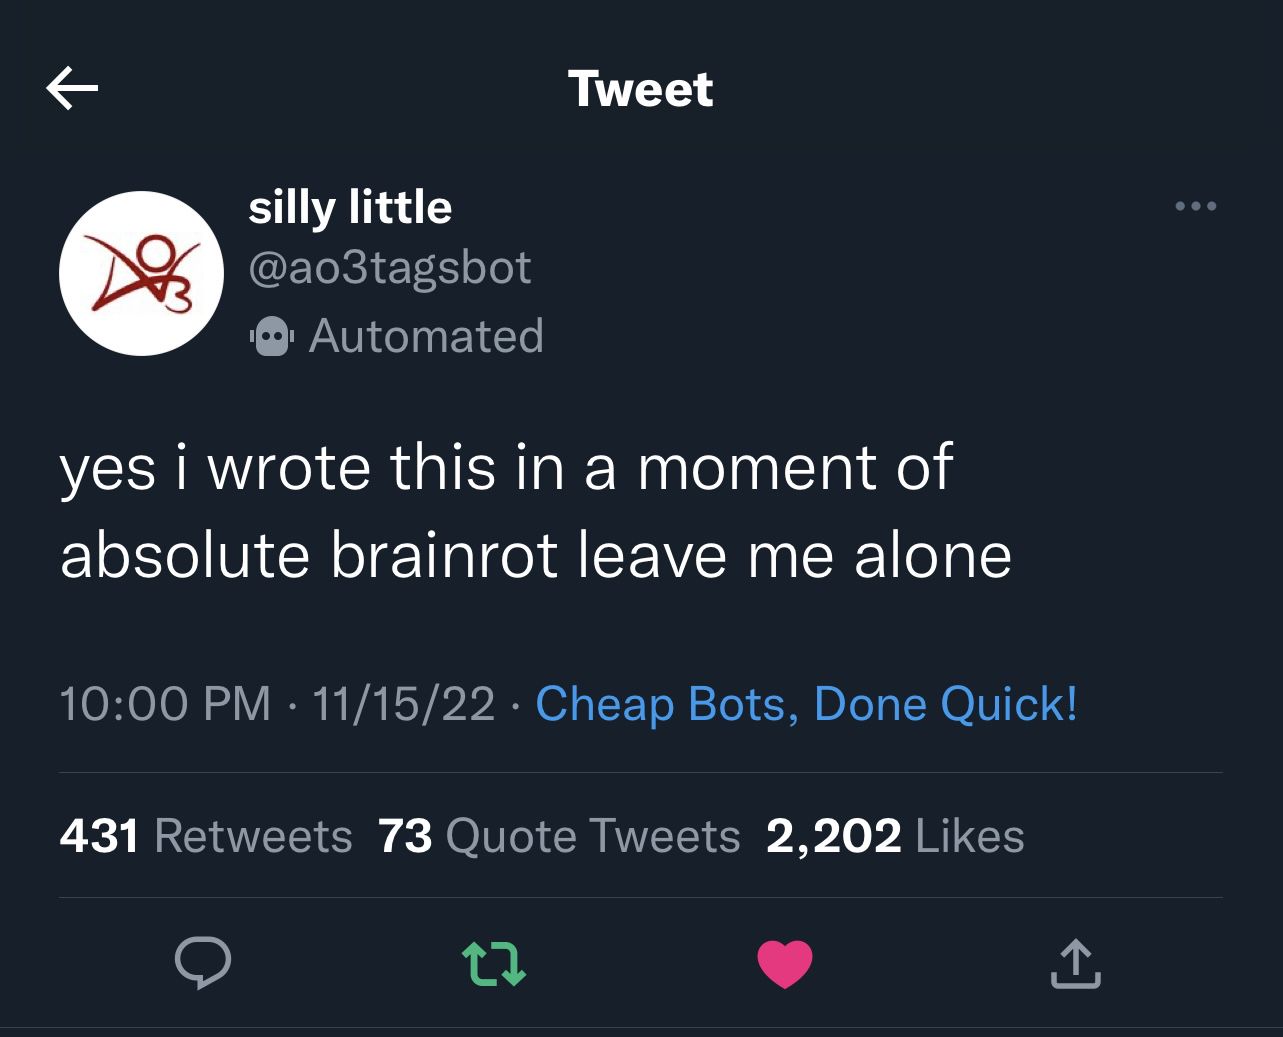Open the silly little display name
This screenshot has width=1283, height=1037.
point(350,207)
